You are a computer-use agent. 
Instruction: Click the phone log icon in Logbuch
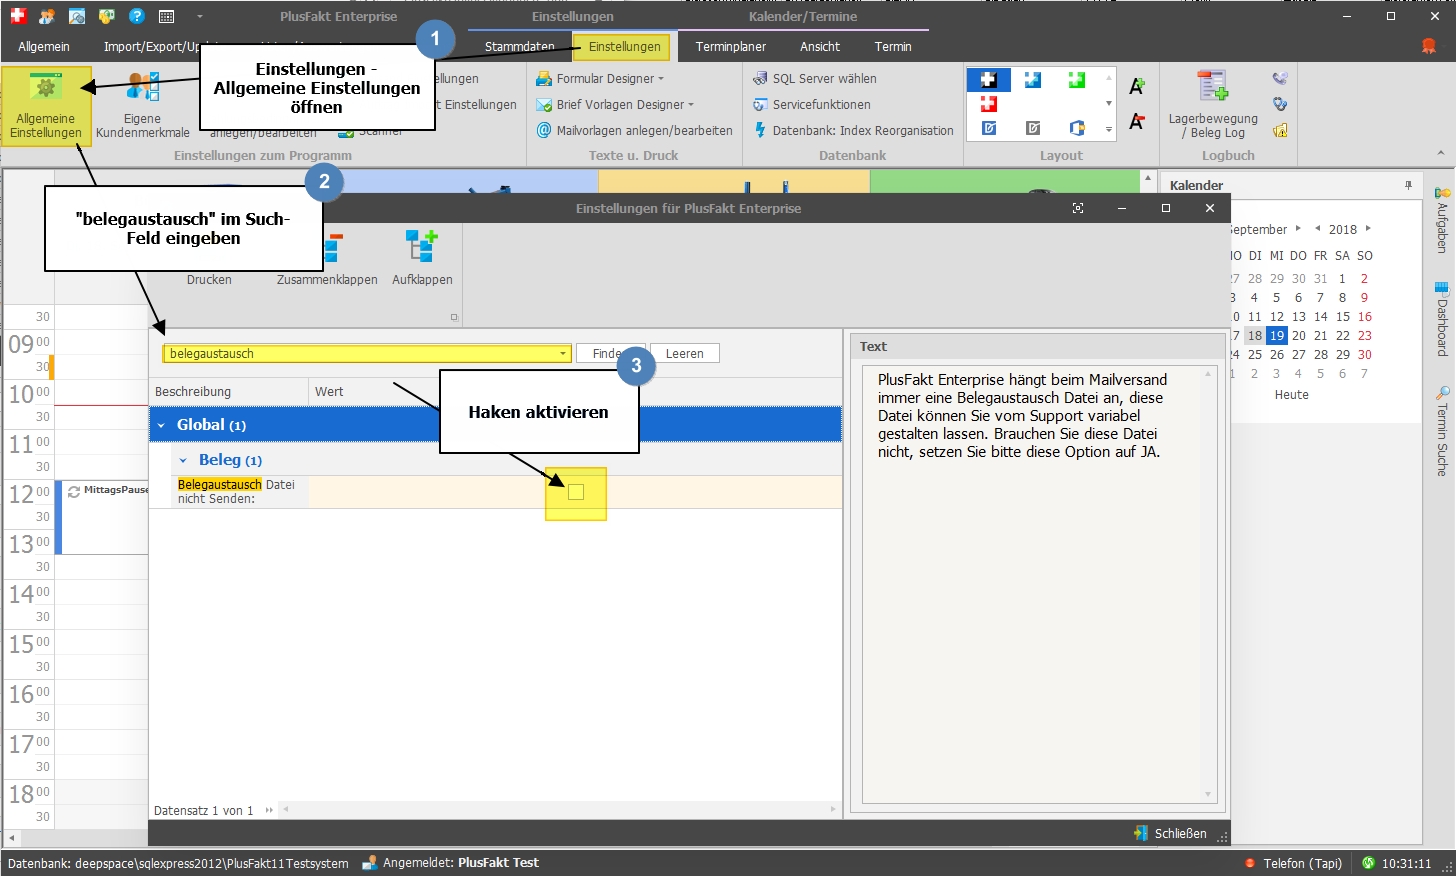(1280, 78)
